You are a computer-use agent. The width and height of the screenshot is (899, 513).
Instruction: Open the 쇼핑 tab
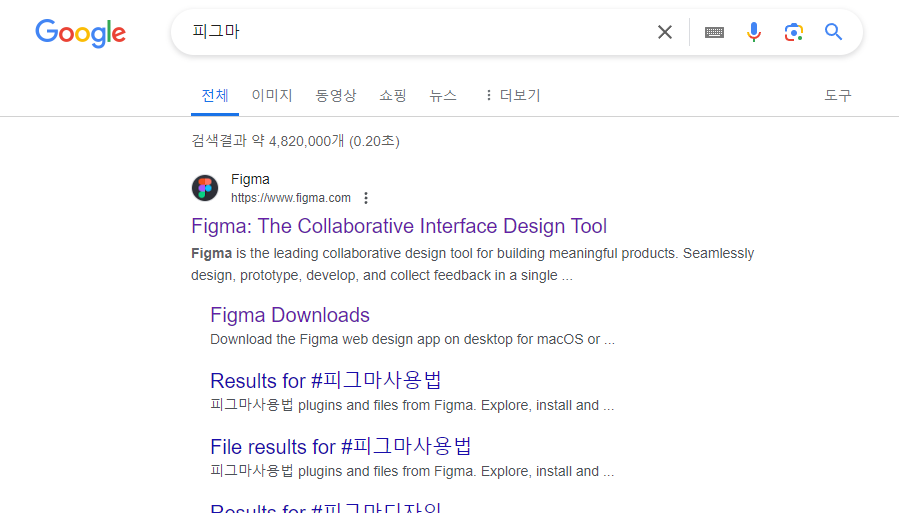pyautogui.click(x=393, y=95)
